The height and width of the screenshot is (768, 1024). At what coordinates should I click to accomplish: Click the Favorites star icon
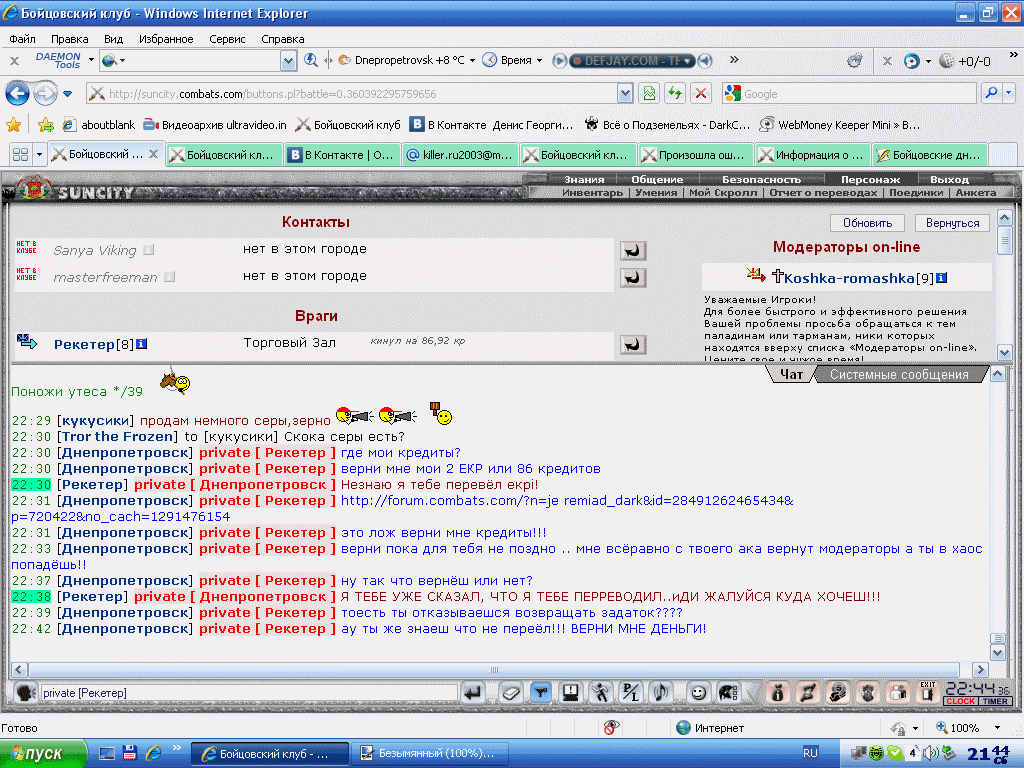point(13,124)
